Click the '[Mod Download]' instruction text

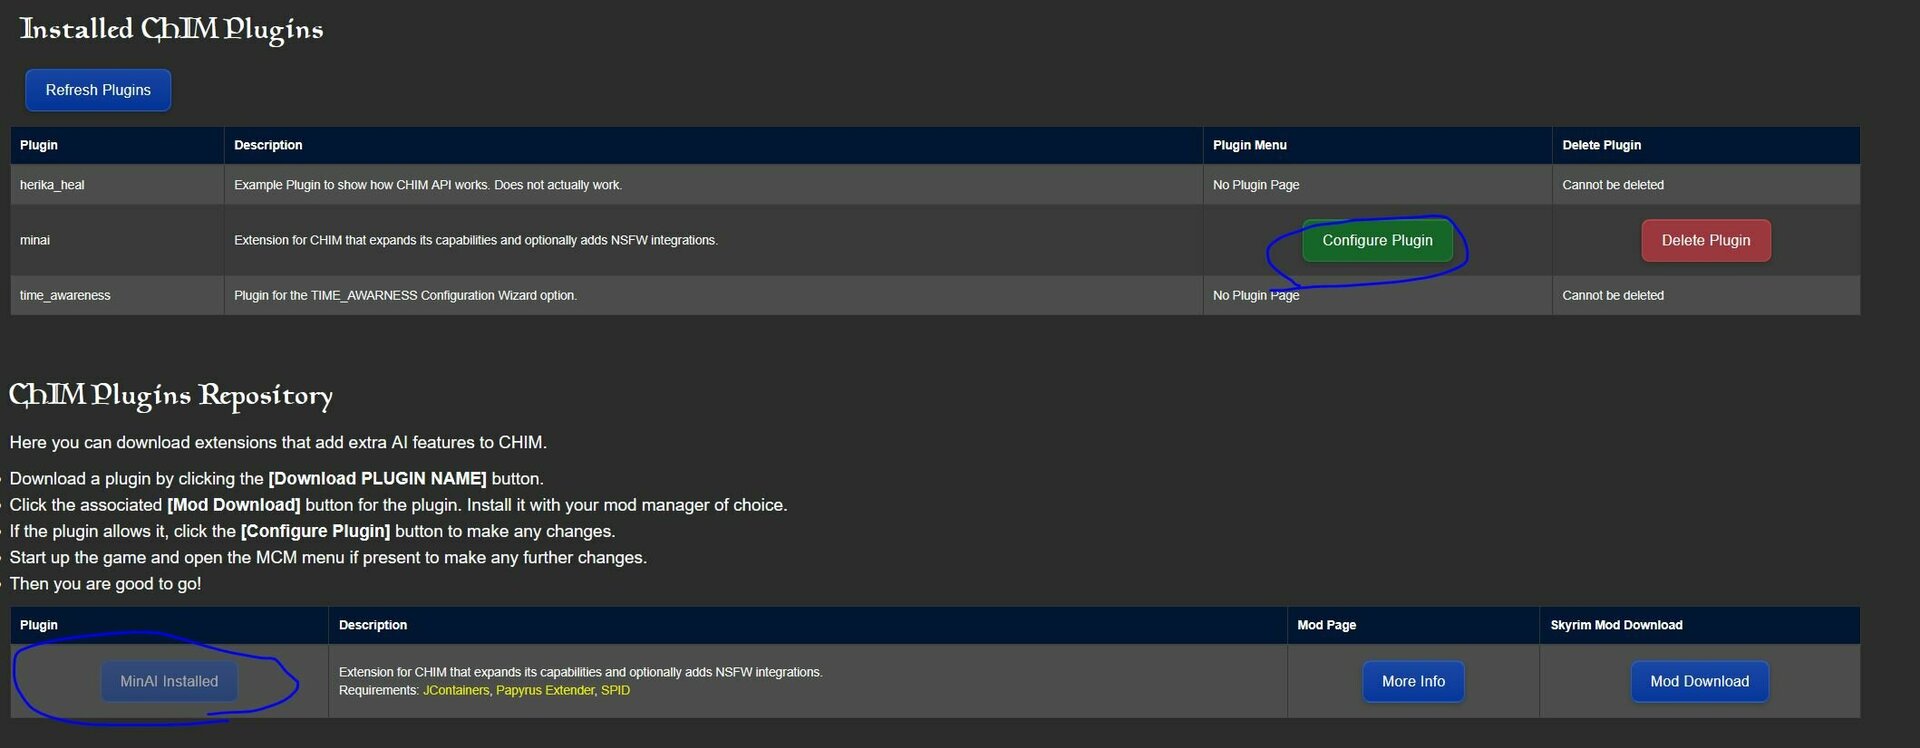point(234,505)
